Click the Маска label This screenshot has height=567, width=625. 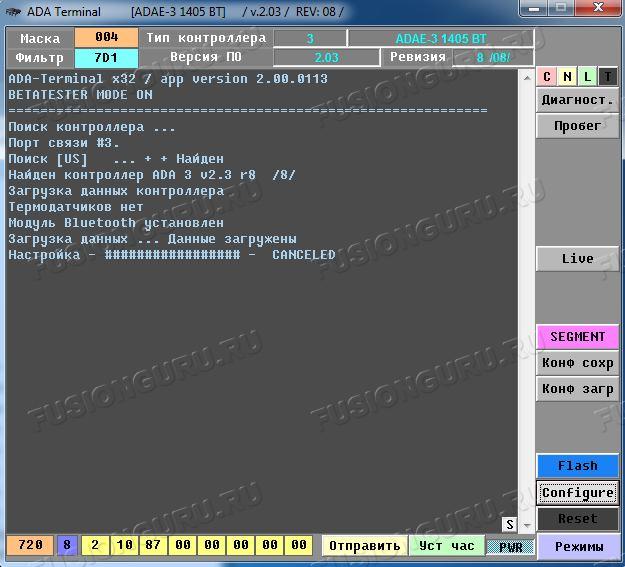pyautogui.click(x=40, y=38)
